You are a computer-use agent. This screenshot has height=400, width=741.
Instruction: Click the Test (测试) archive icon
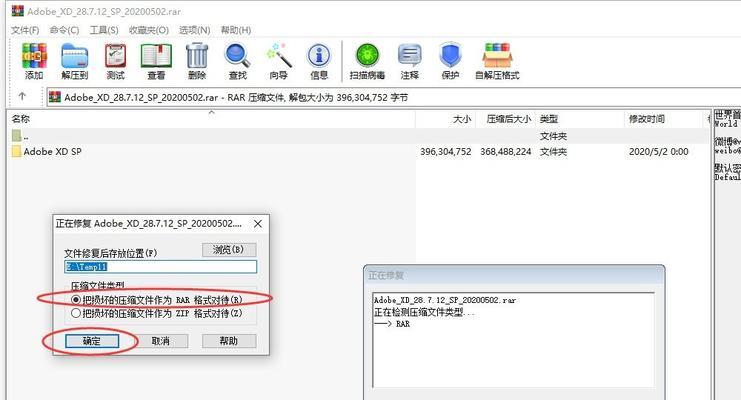[115, 56]
